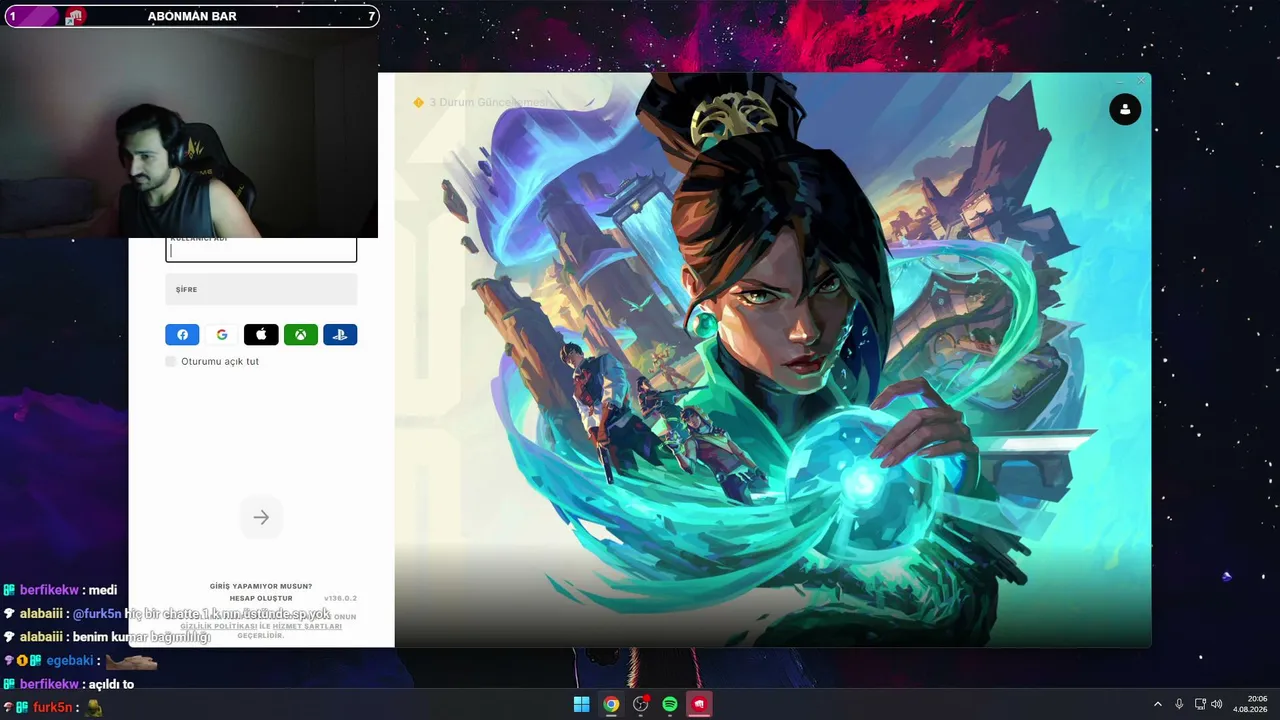This screenshot has height=720, width=1280.
Task: Open OBS Studio from the taskbar
Action: 641,704
